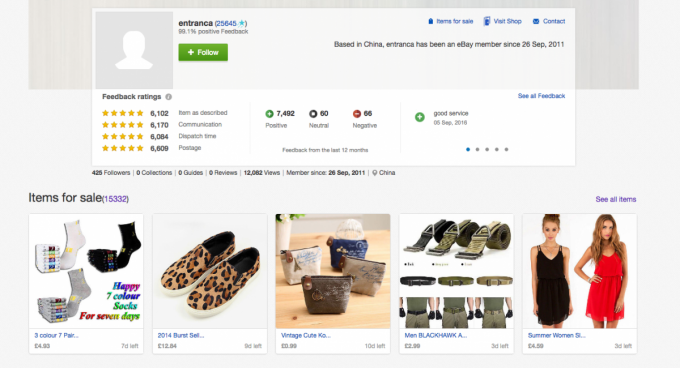Image resolution: width=680 pixels, height=368 pixels.
Task: Click the £2.99 price text
Action: (x=412, y=346)
